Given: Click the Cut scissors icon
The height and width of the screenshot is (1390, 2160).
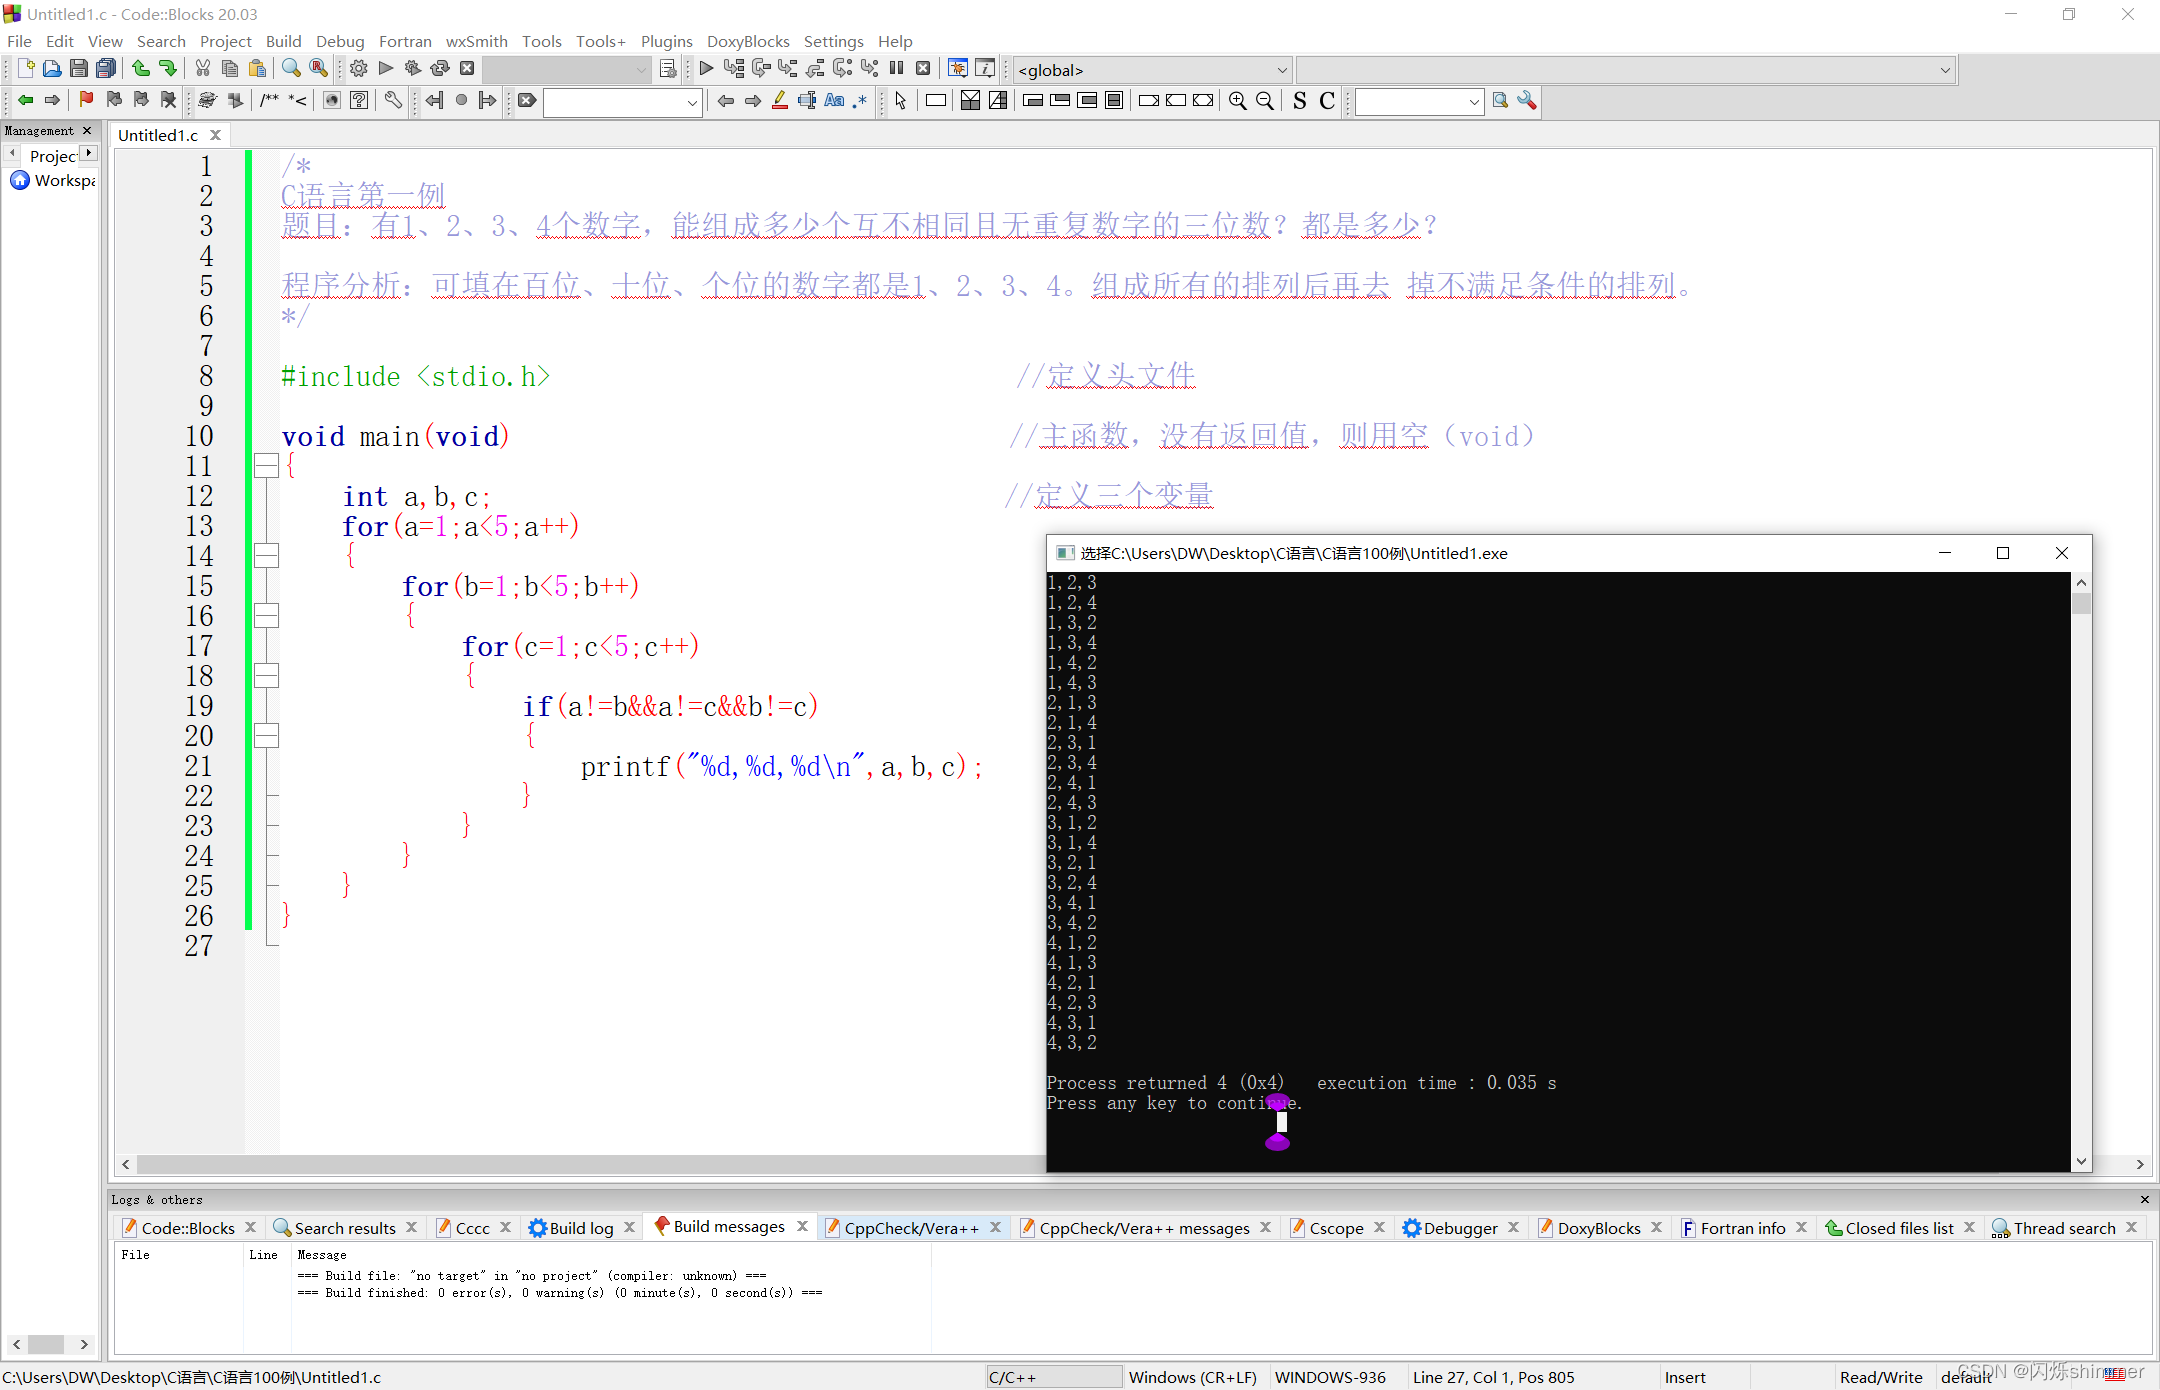Looking at the screenshot, I should [x=203, y=69].
